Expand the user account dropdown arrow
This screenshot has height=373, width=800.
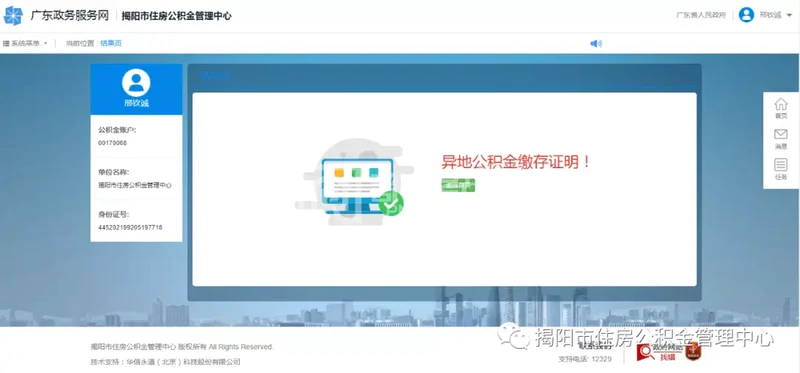tap(790, 15)
